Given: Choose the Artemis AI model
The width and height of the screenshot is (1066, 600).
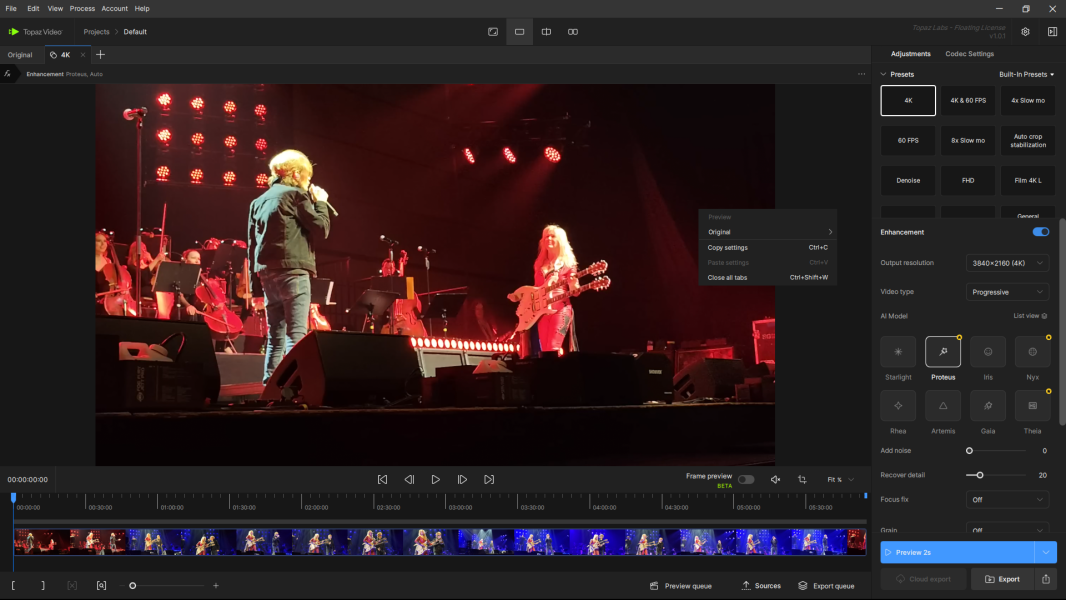Looking at the screenshot, I should coord(943,405).
